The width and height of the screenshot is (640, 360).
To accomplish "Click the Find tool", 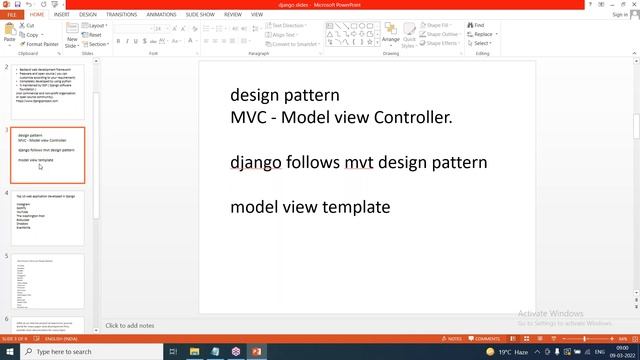I will point(476,25).
